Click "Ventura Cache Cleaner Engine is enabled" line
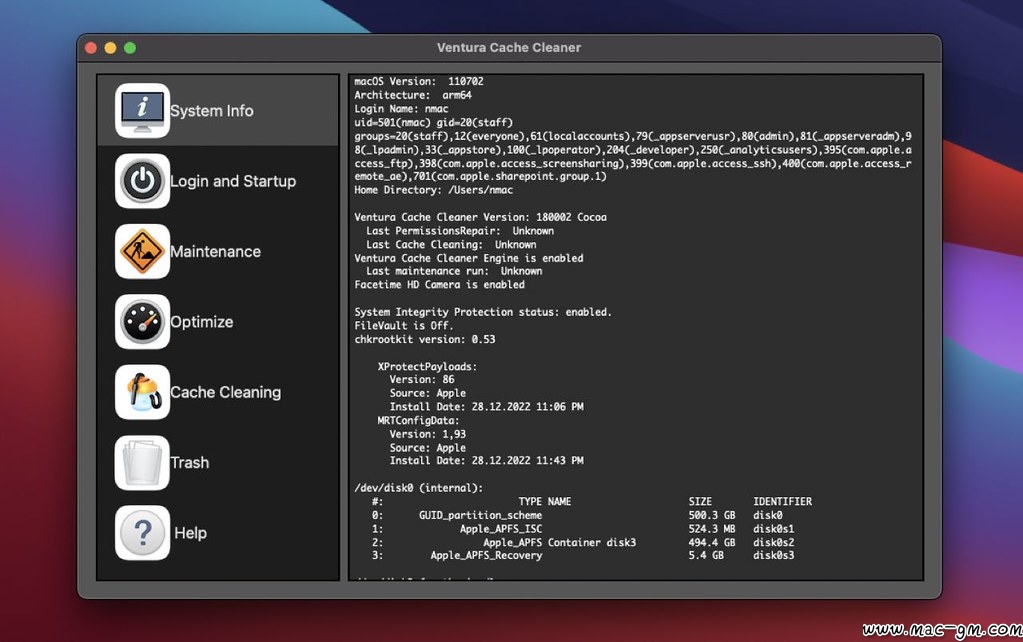The image size is (1023, 642). tap(469, 258)
